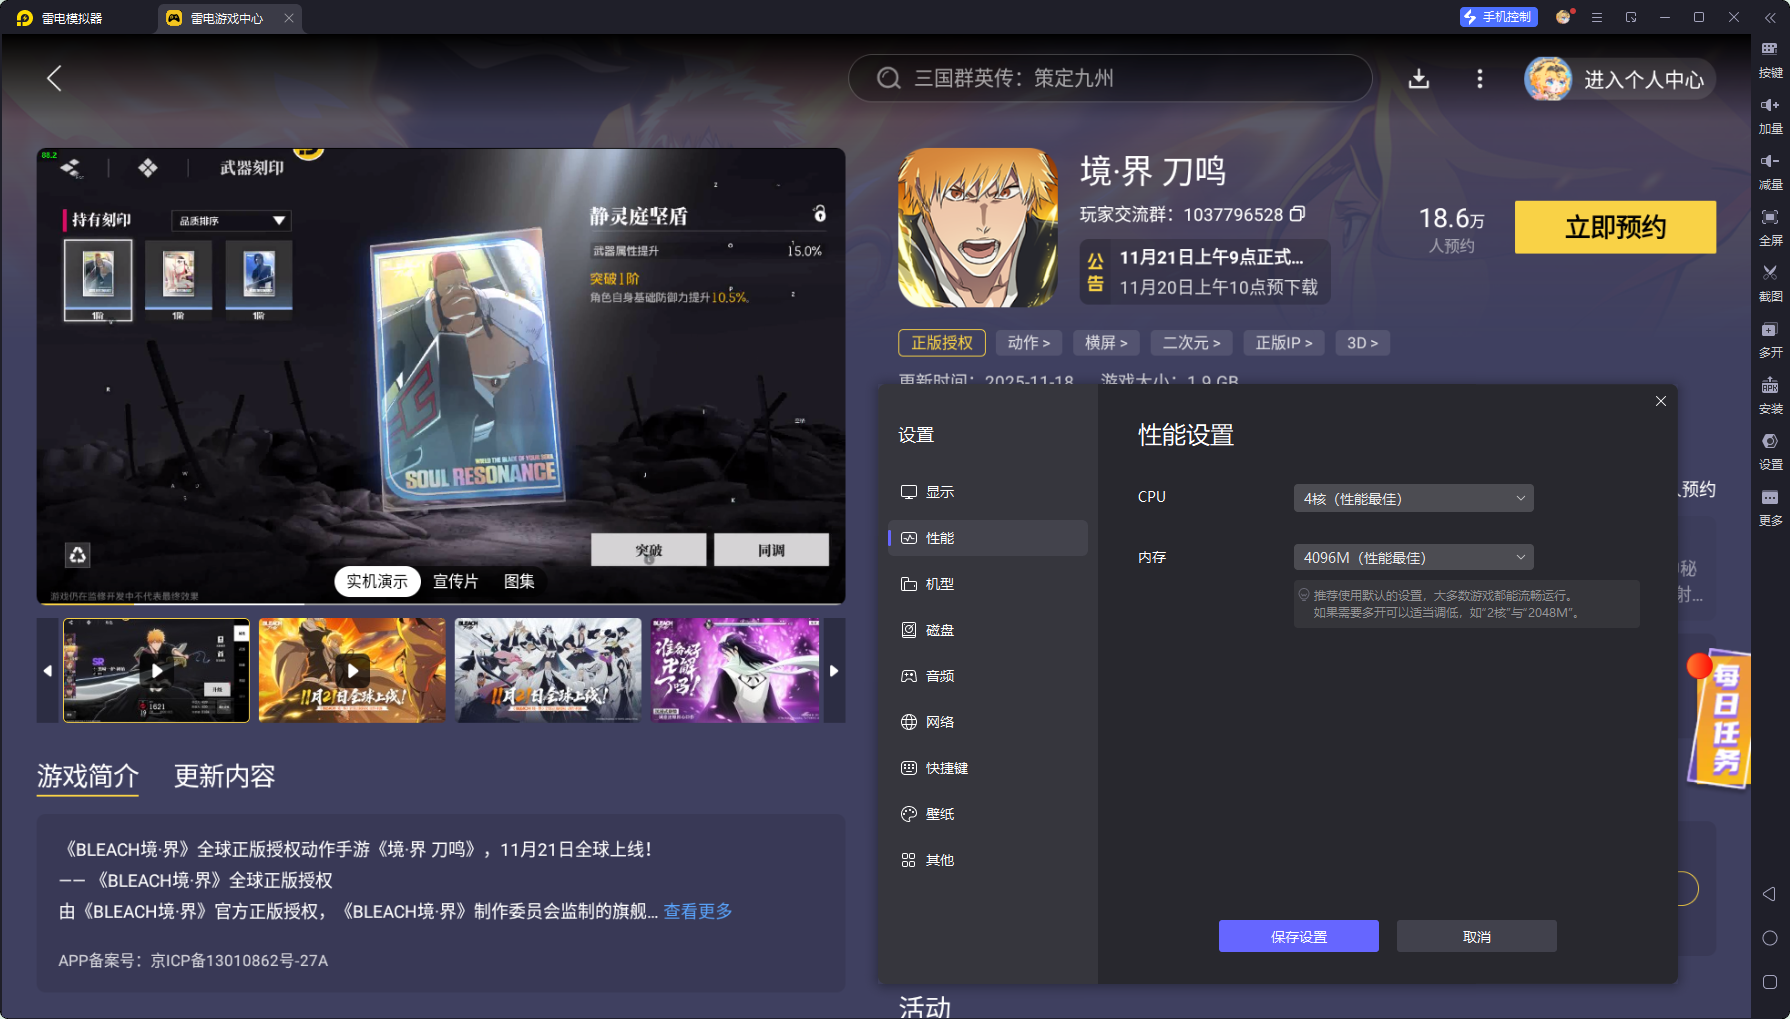Open the CPU cores dropdown
Screen dimensions: 1790x1019
click(x=1412, y=497)
